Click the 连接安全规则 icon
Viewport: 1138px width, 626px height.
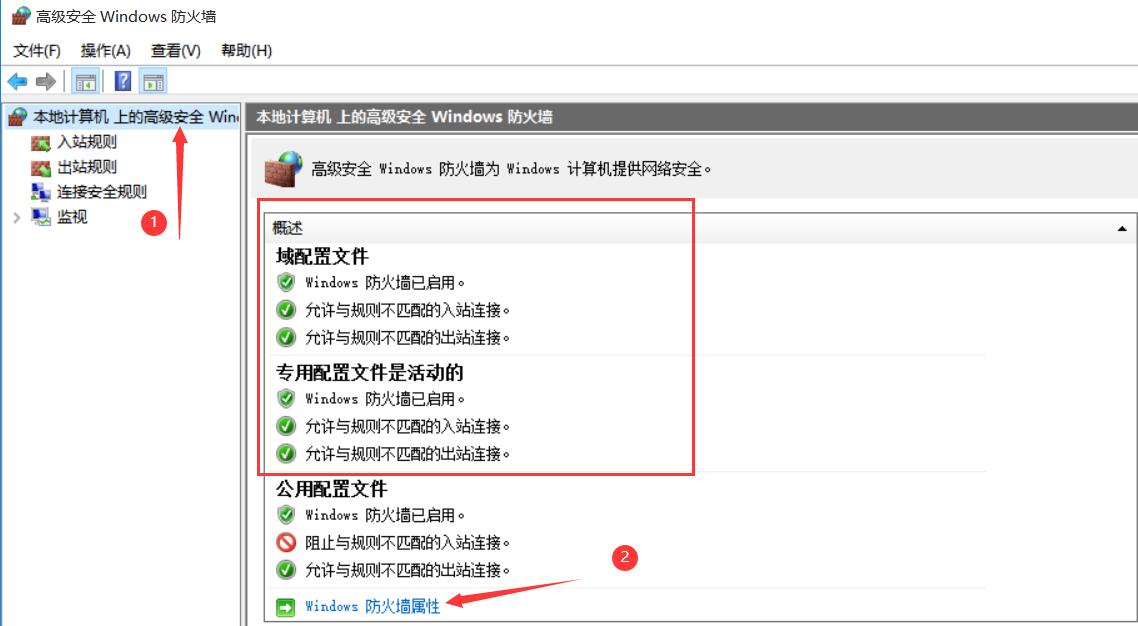[x=41, y=192]
